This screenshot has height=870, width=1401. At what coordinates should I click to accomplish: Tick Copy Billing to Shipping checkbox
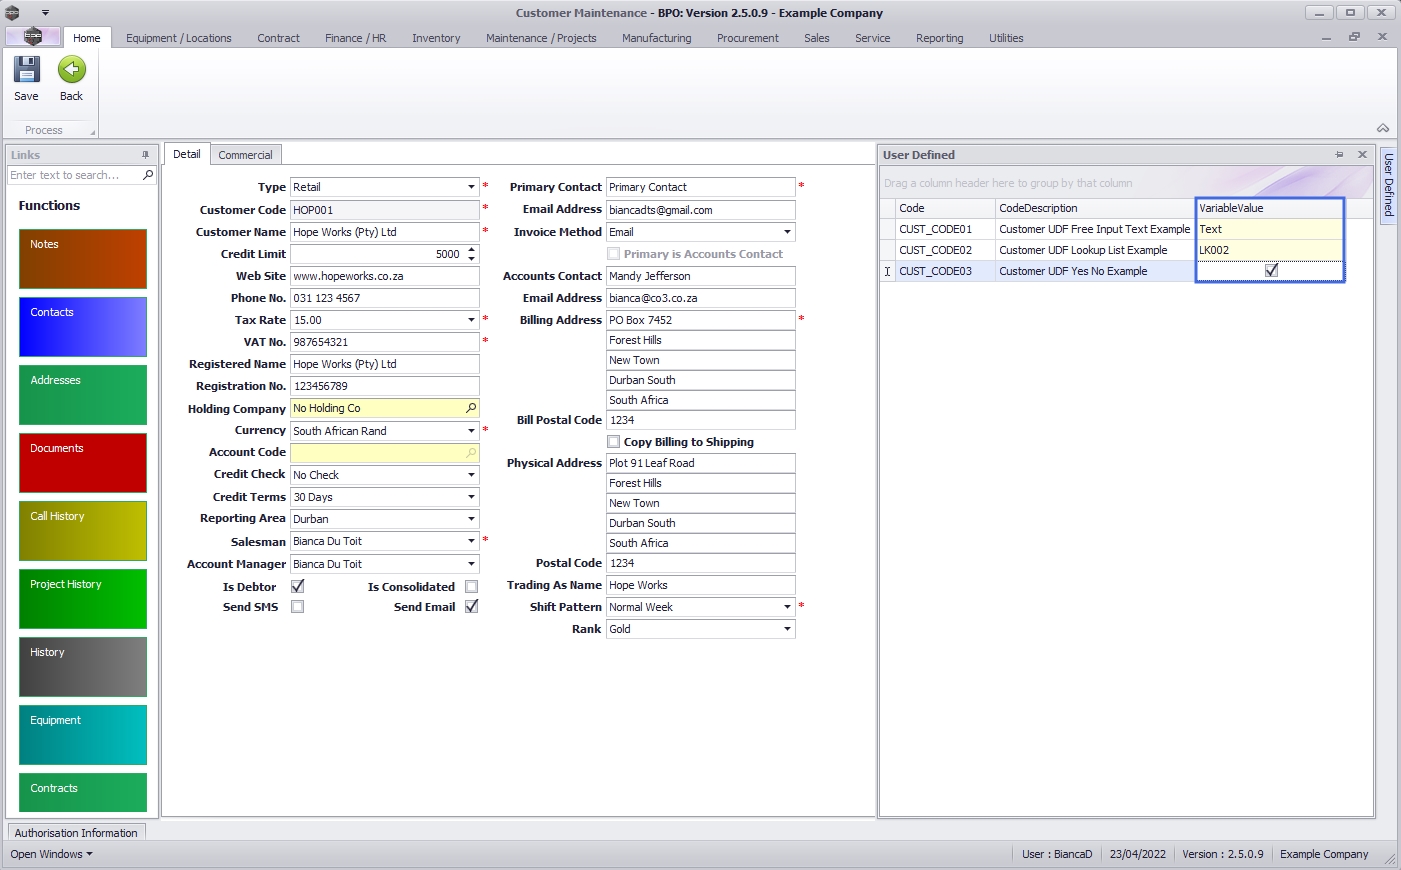point(614,442)
